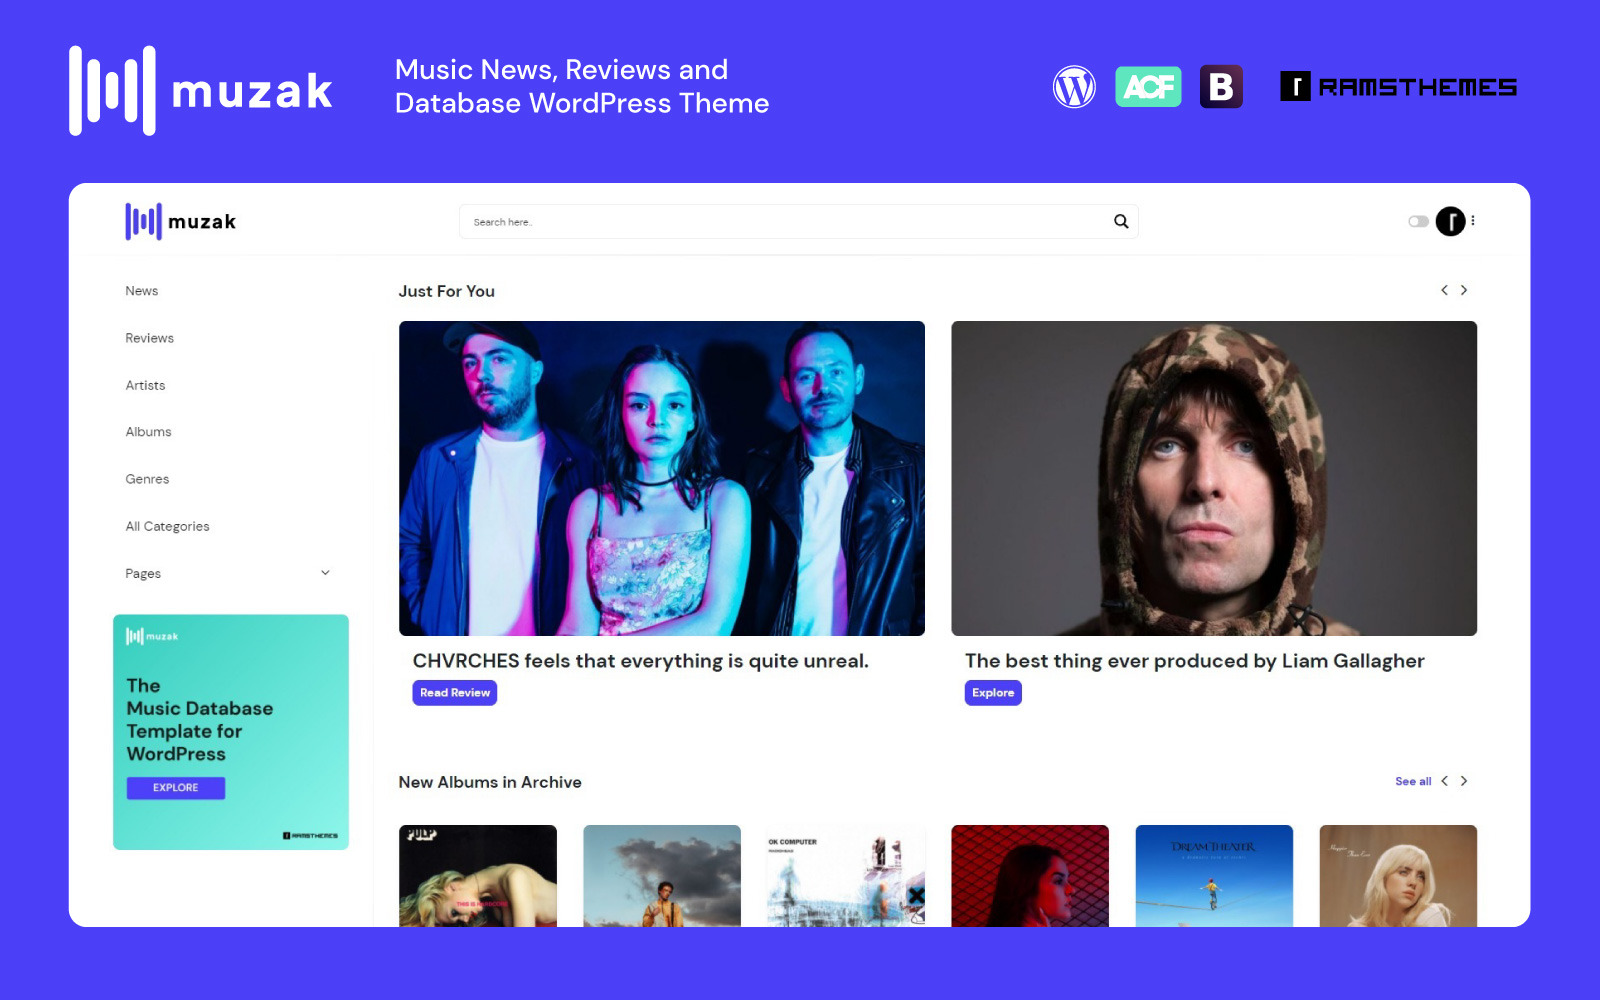Click the Explore button under Liam Gallagher
This screenshot has width=1600, height=1000.
coord(992,692)
